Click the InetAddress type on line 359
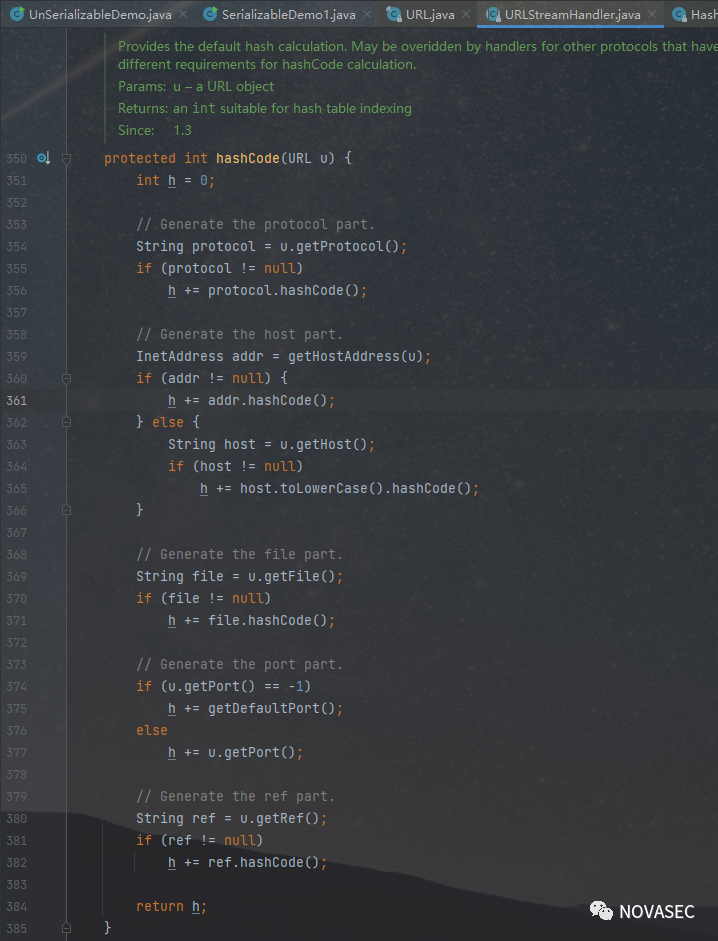The height and width of the screenshot is (941, 718). [x=180, y=356]
